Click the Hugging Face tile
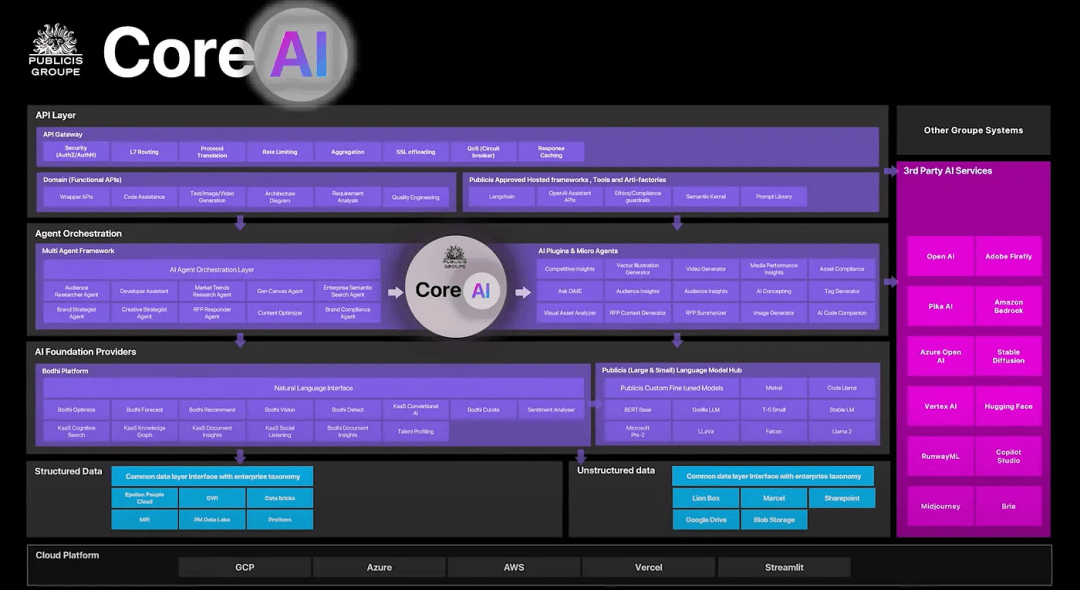 tap(1008, 407)
